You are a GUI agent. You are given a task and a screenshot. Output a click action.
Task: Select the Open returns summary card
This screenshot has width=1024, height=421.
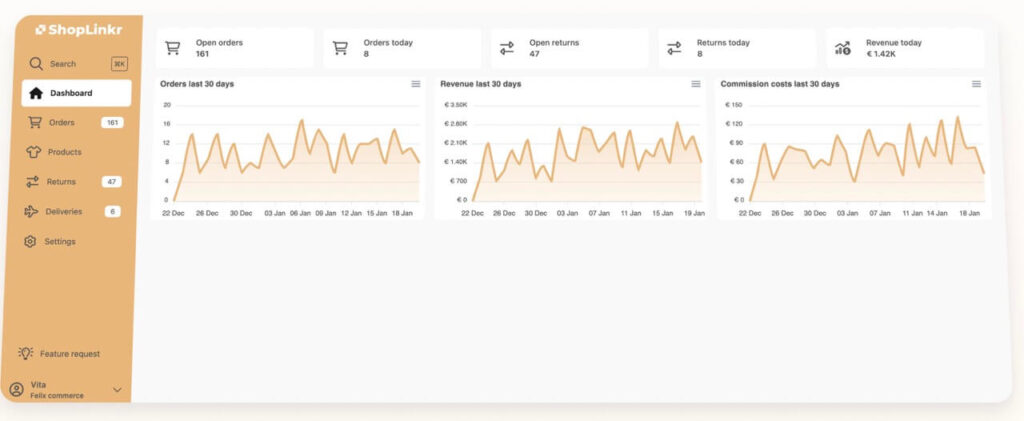(570, 48)
